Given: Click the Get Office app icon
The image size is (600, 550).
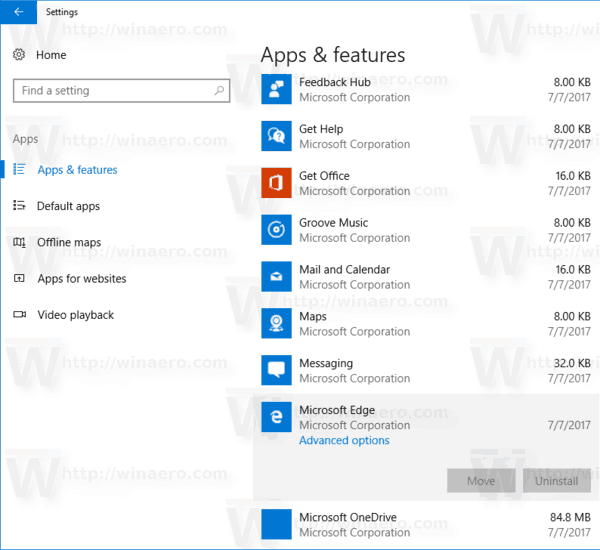Looking at the screenshot, I should 276,183.
